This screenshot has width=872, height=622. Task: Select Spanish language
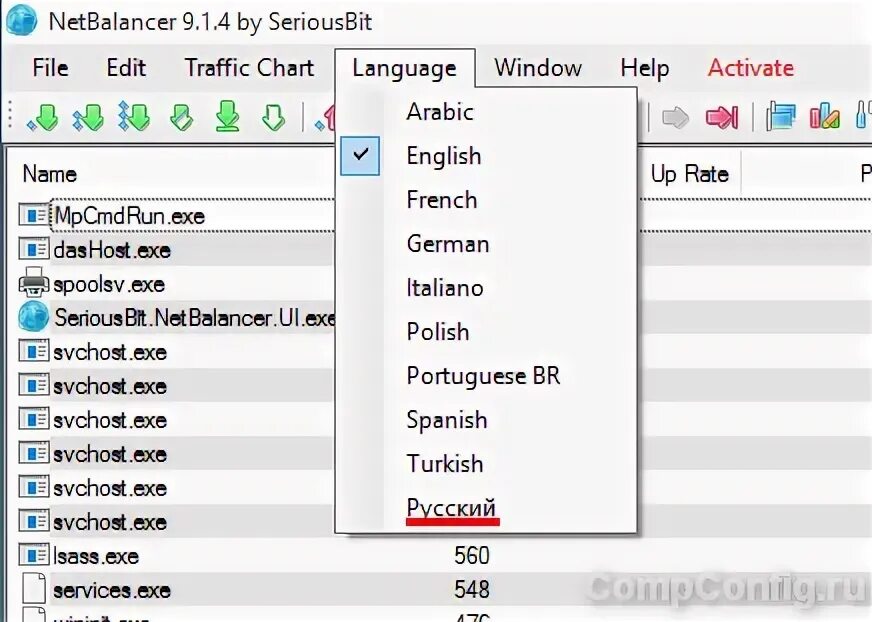click(487, 419)
